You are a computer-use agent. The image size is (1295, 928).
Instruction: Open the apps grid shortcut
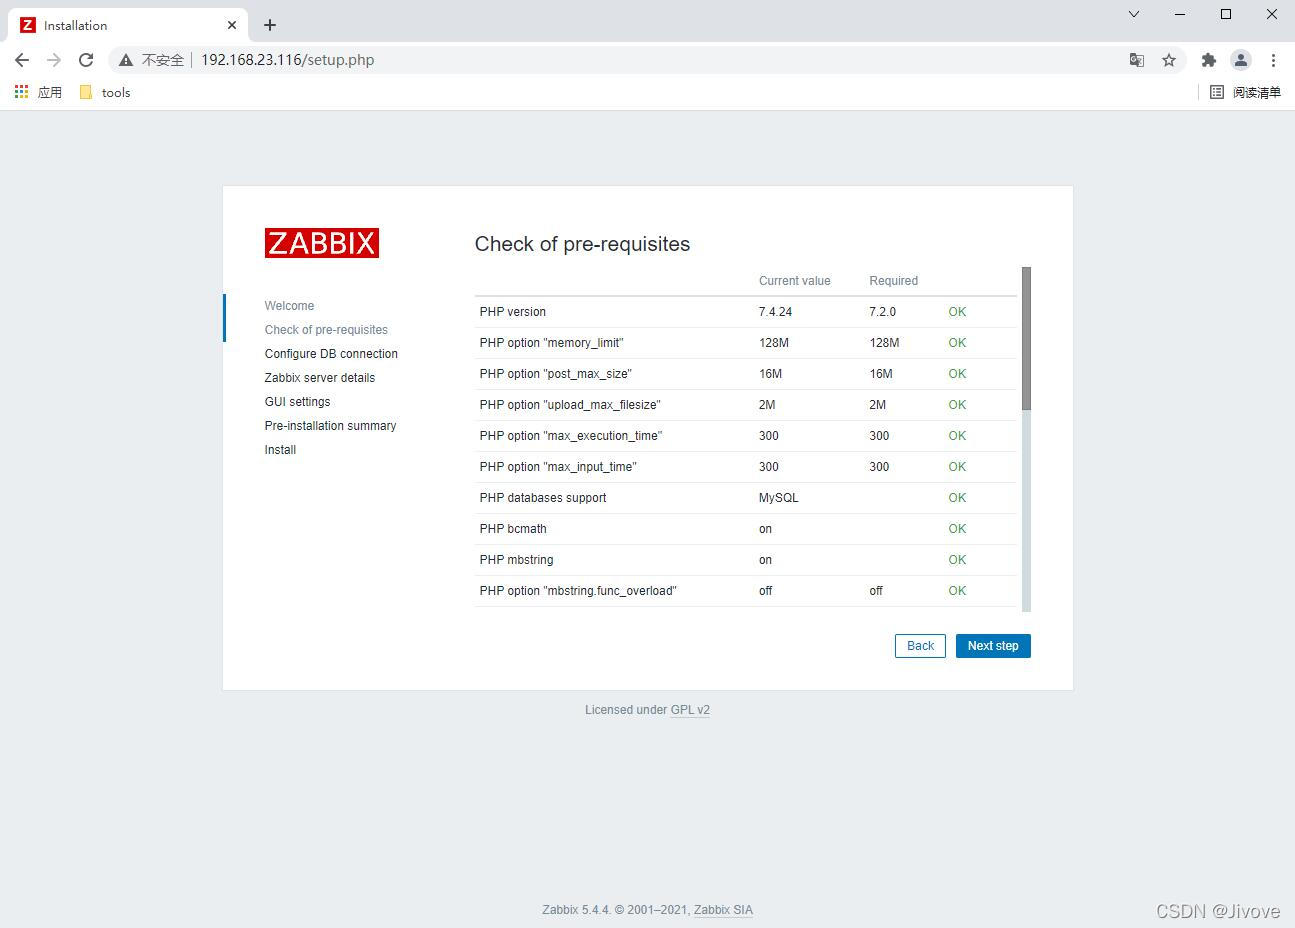(x=38, y=92)
